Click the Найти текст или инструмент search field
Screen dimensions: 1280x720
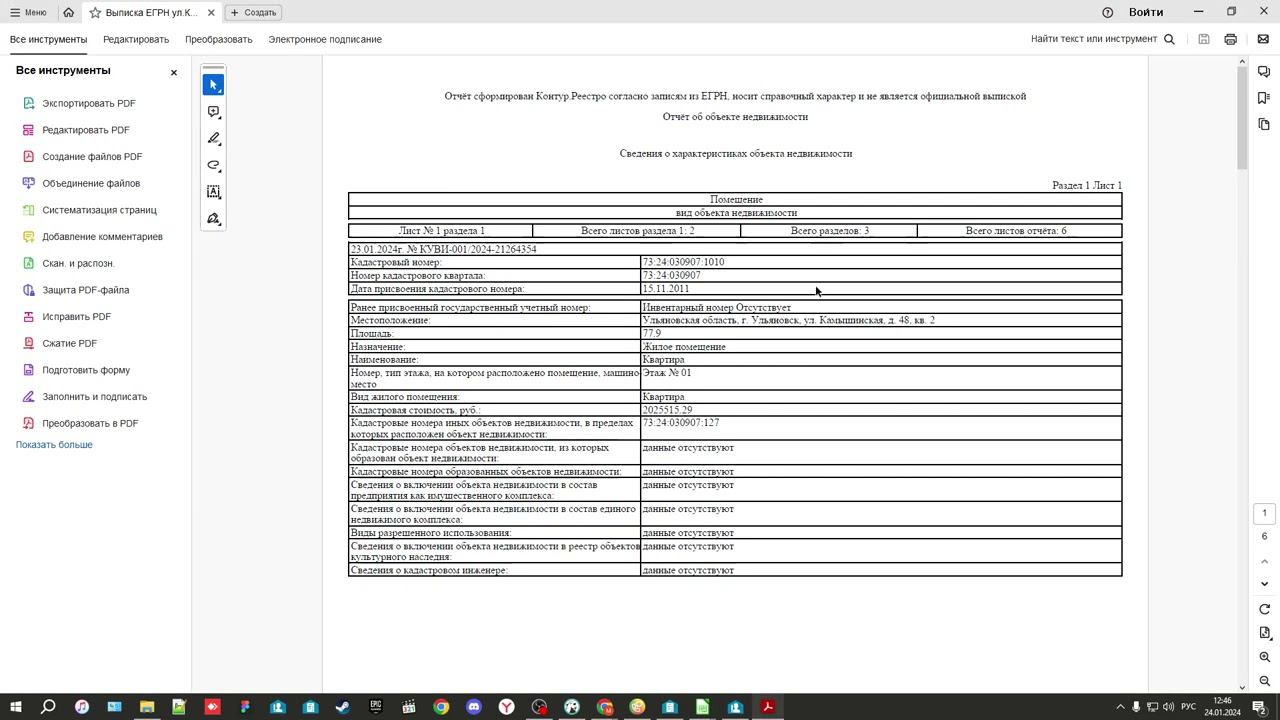click(1103, 39)
